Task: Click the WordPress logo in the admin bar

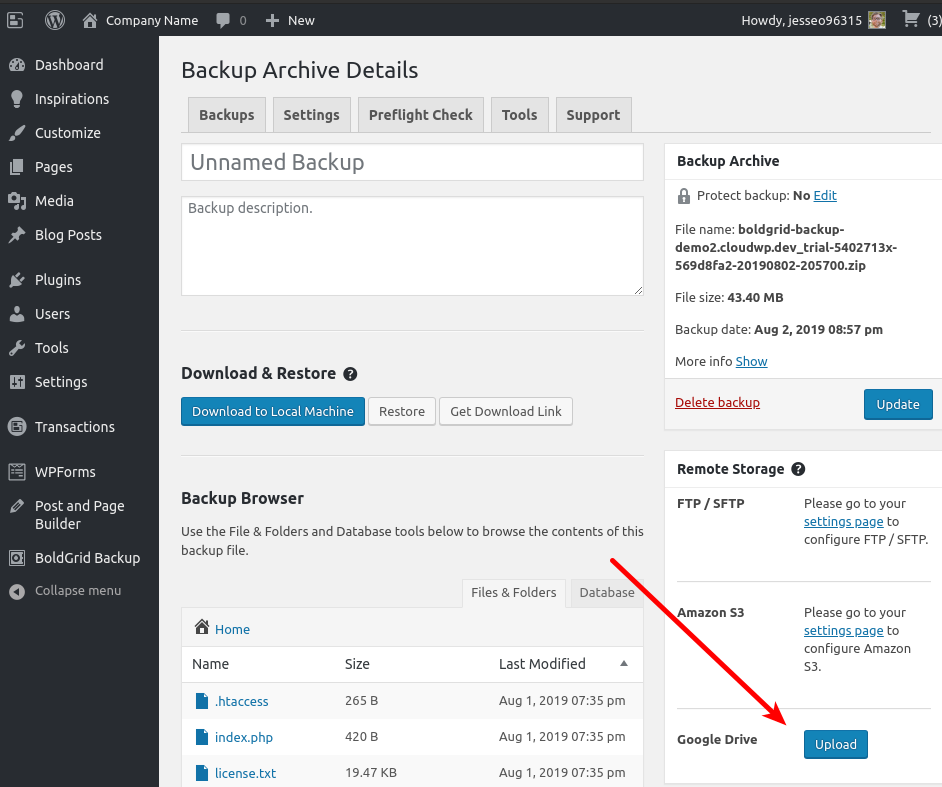Action: [55, 19]
